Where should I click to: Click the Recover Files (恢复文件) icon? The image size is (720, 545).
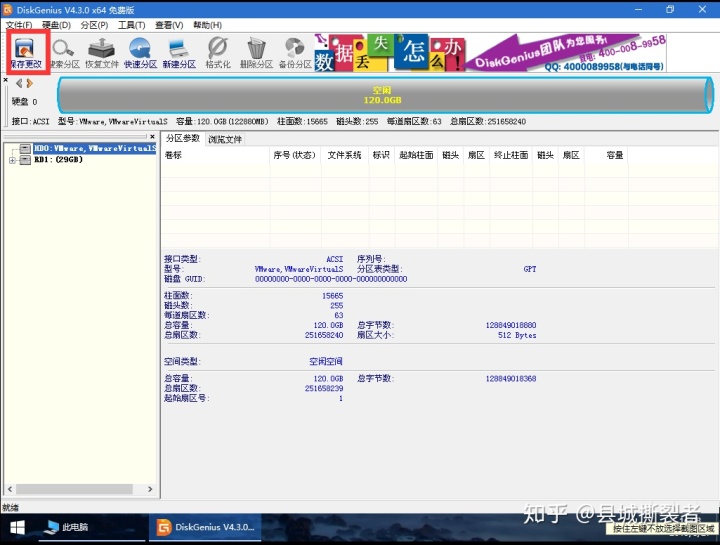click(102, 52)
